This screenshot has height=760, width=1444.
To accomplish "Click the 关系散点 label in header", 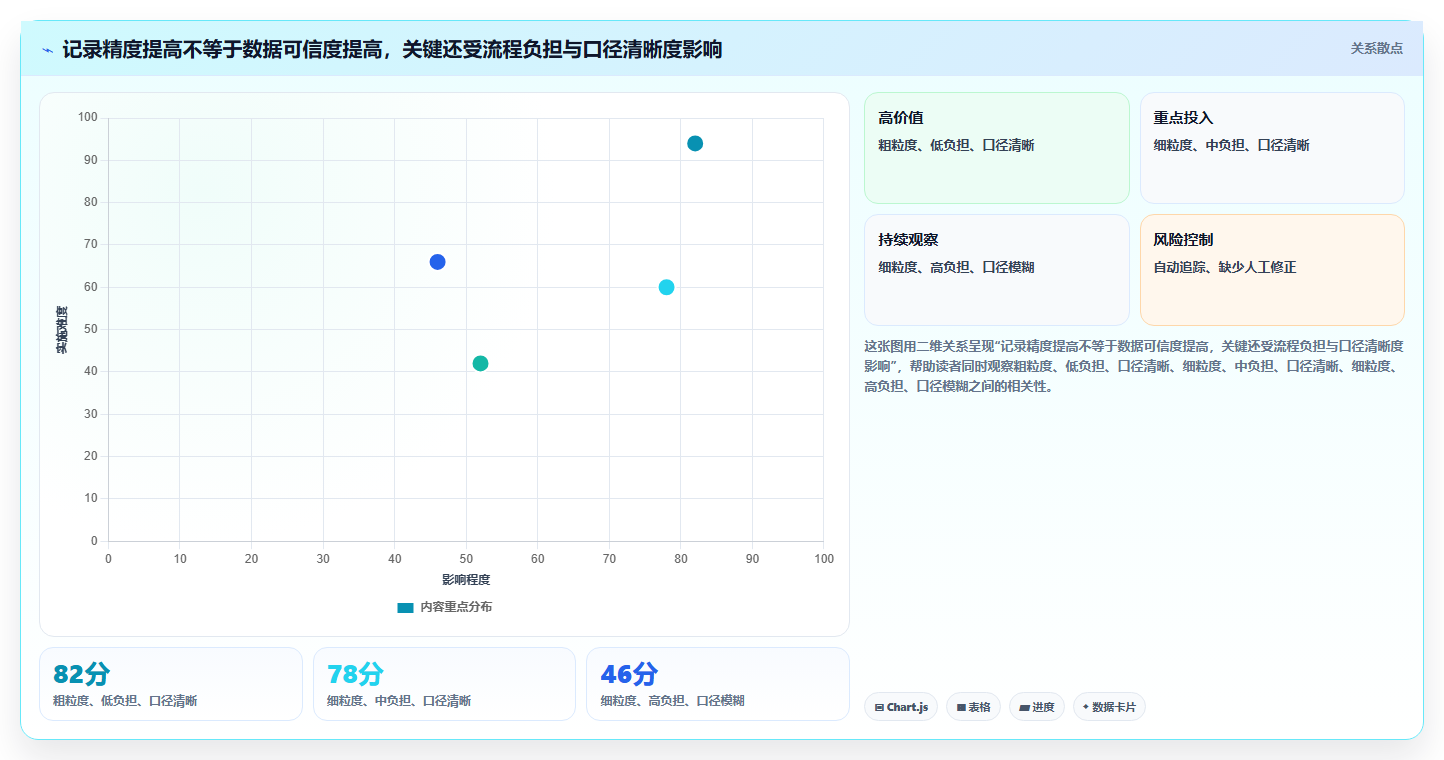I will pos(1377,48).
